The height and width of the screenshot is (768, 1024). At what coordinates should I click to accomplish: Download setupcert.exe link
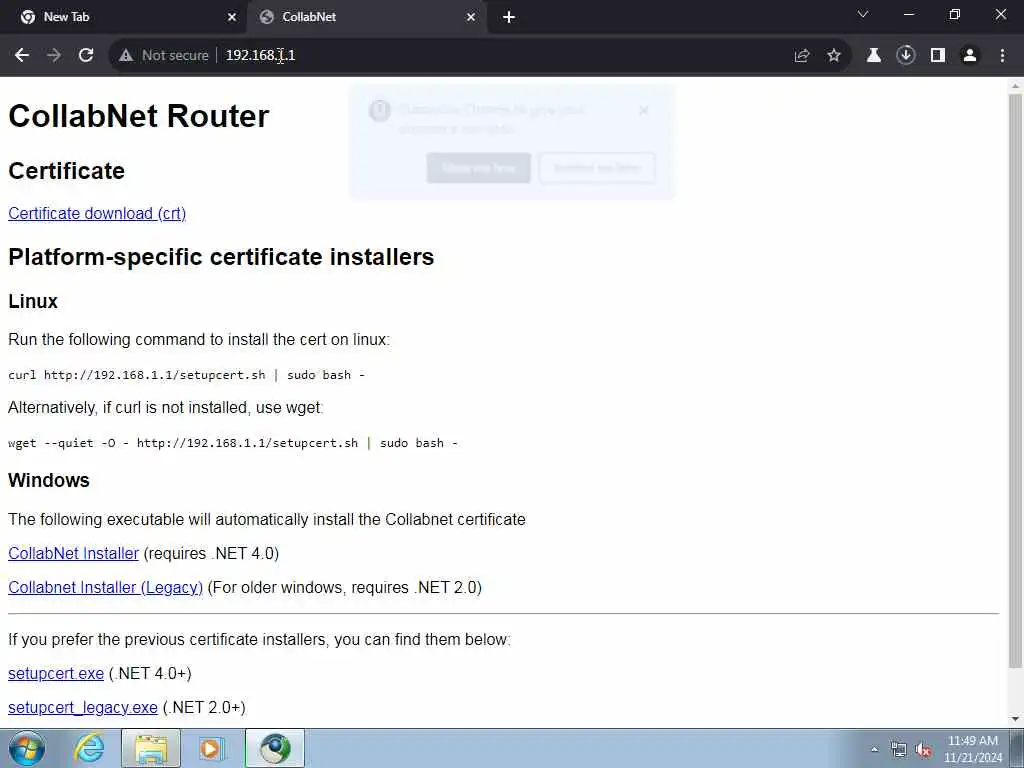56,673
